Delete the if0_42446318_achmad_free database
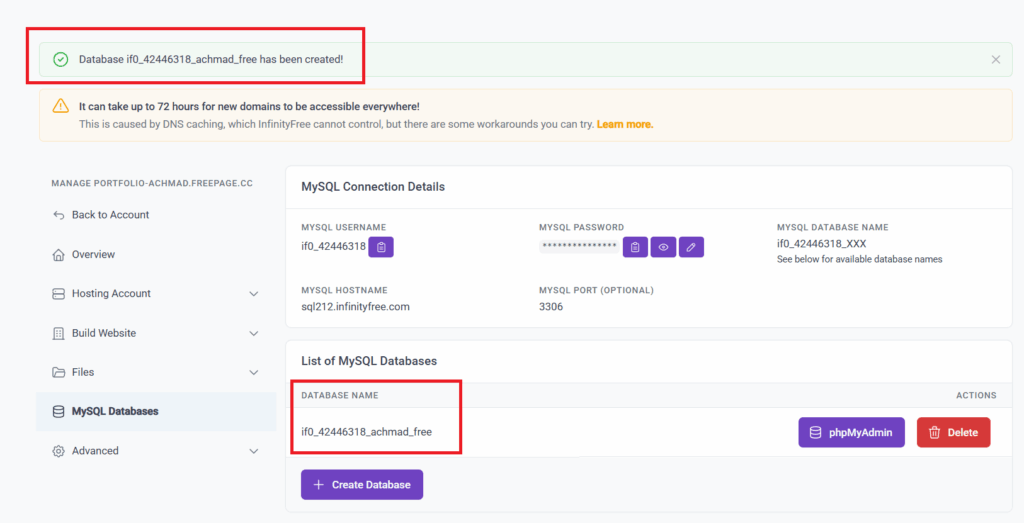 pyautogui.click(x=953, y=432)
